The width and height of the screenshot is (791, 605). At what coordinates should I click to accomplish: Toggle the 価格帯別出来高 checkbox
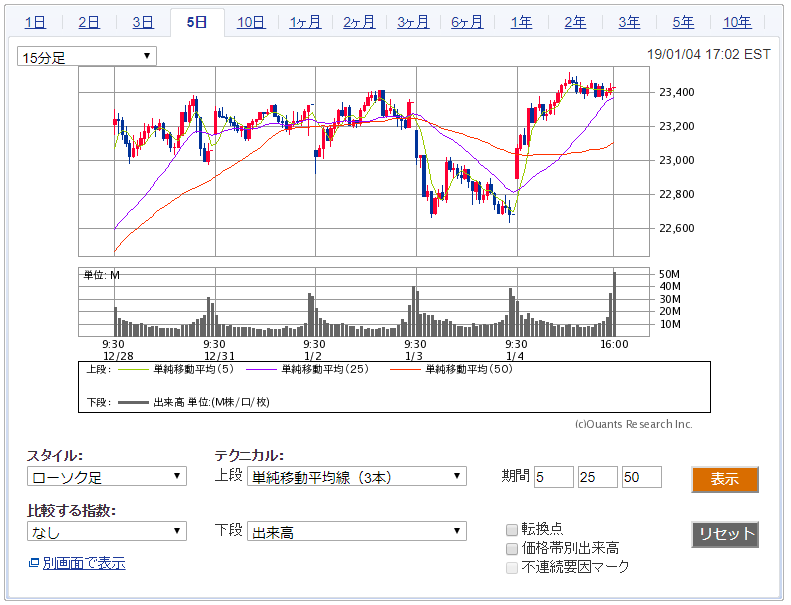pos(512,548)
